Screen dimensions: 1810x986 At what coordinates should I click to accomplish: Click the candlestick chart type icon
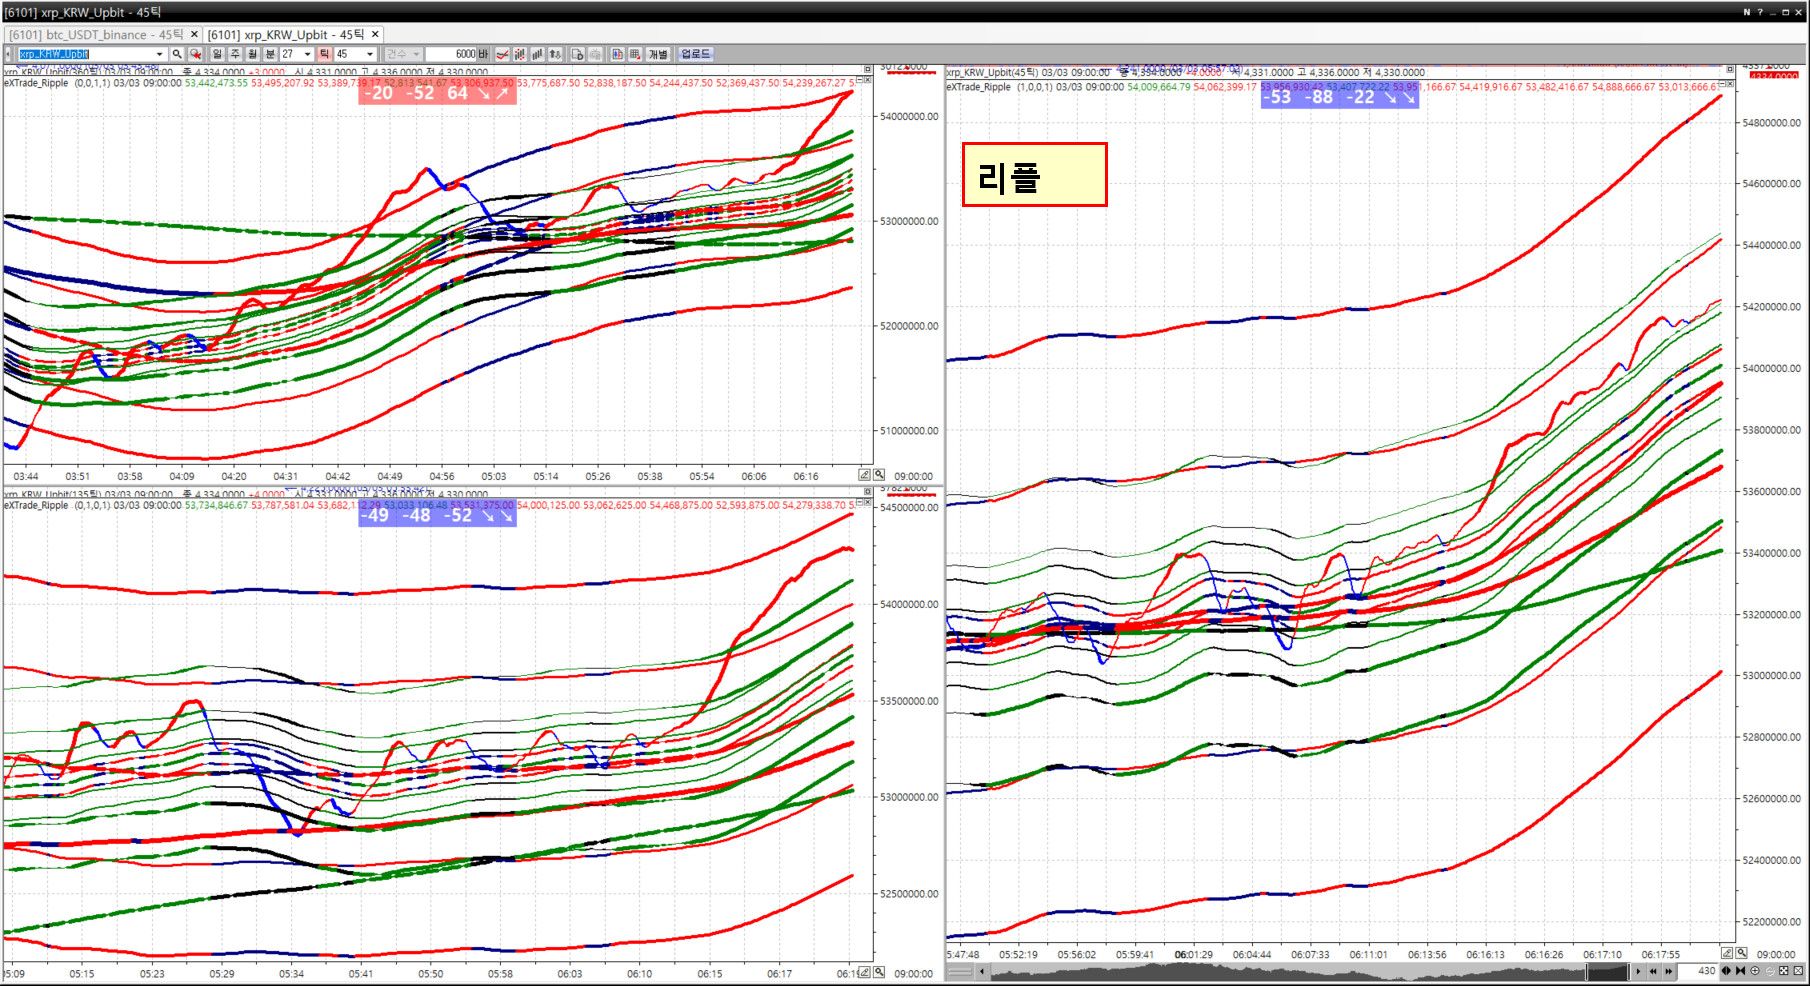(520, 54)
